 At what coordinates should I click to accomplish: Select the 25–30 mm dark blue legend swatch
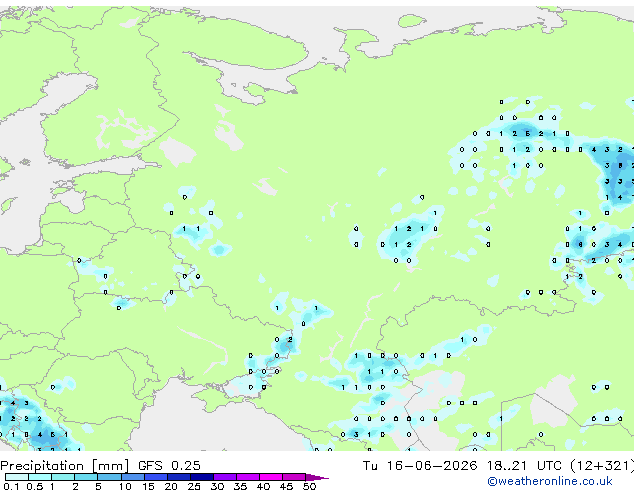(x=202, y=477)
